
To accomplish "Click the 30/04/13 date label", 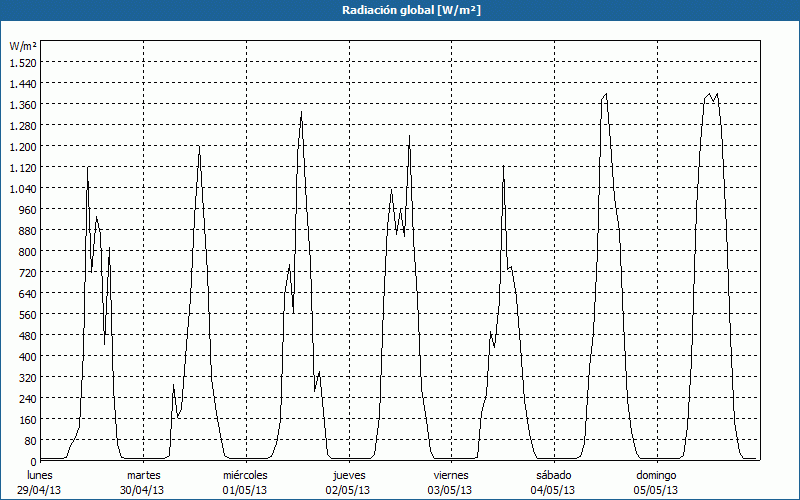I will (x=143, y=490).
